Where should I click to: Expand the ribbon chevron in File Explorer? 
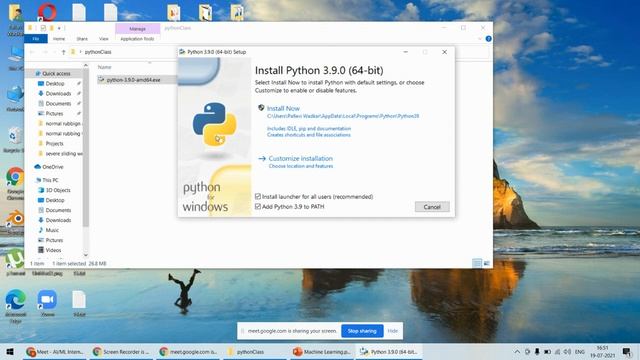pos(480,39)
